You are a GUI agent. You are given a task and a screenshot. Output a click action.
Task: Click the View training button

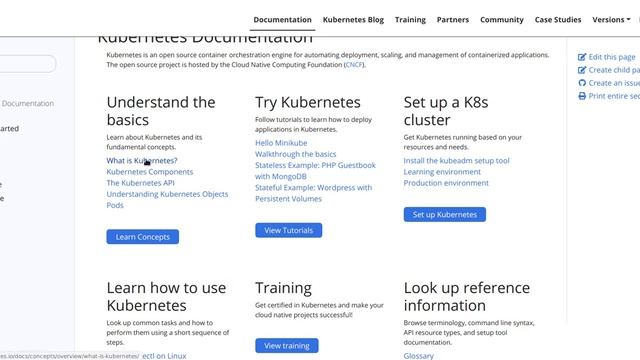coord(287,346)
